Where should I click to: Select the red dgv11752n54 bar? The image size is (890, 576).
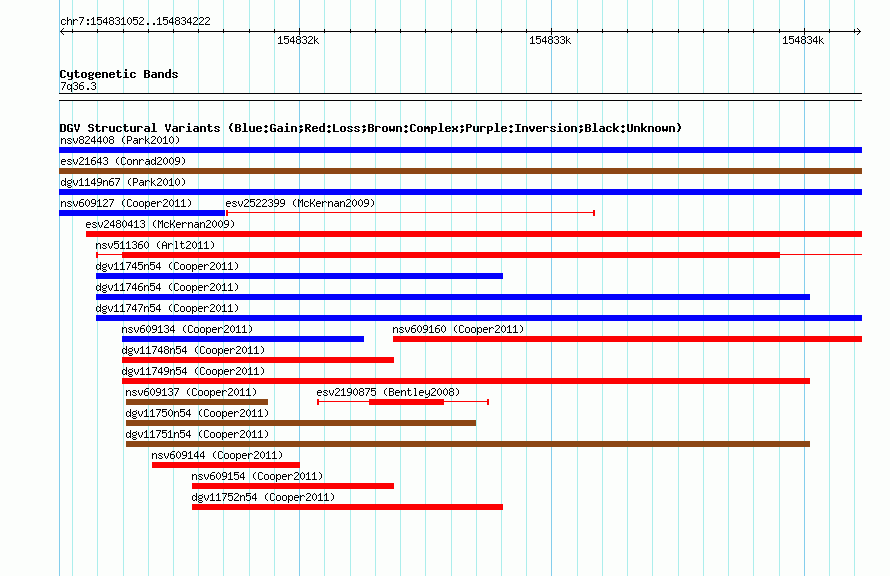(x=347, y=507)
